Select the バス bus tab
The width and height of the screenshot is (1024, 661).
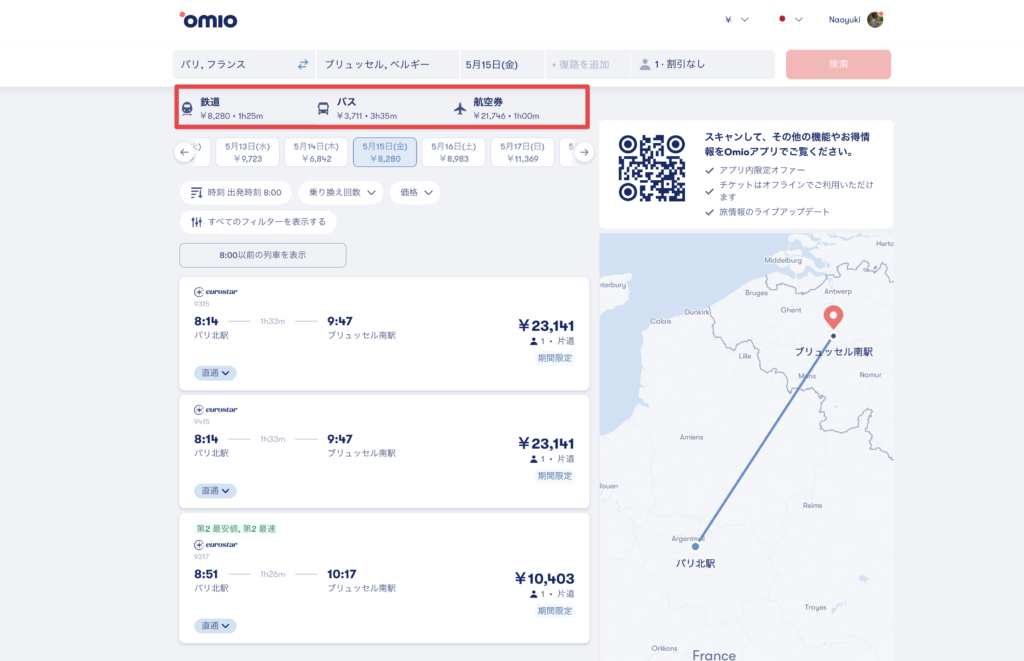coord(358,108)
